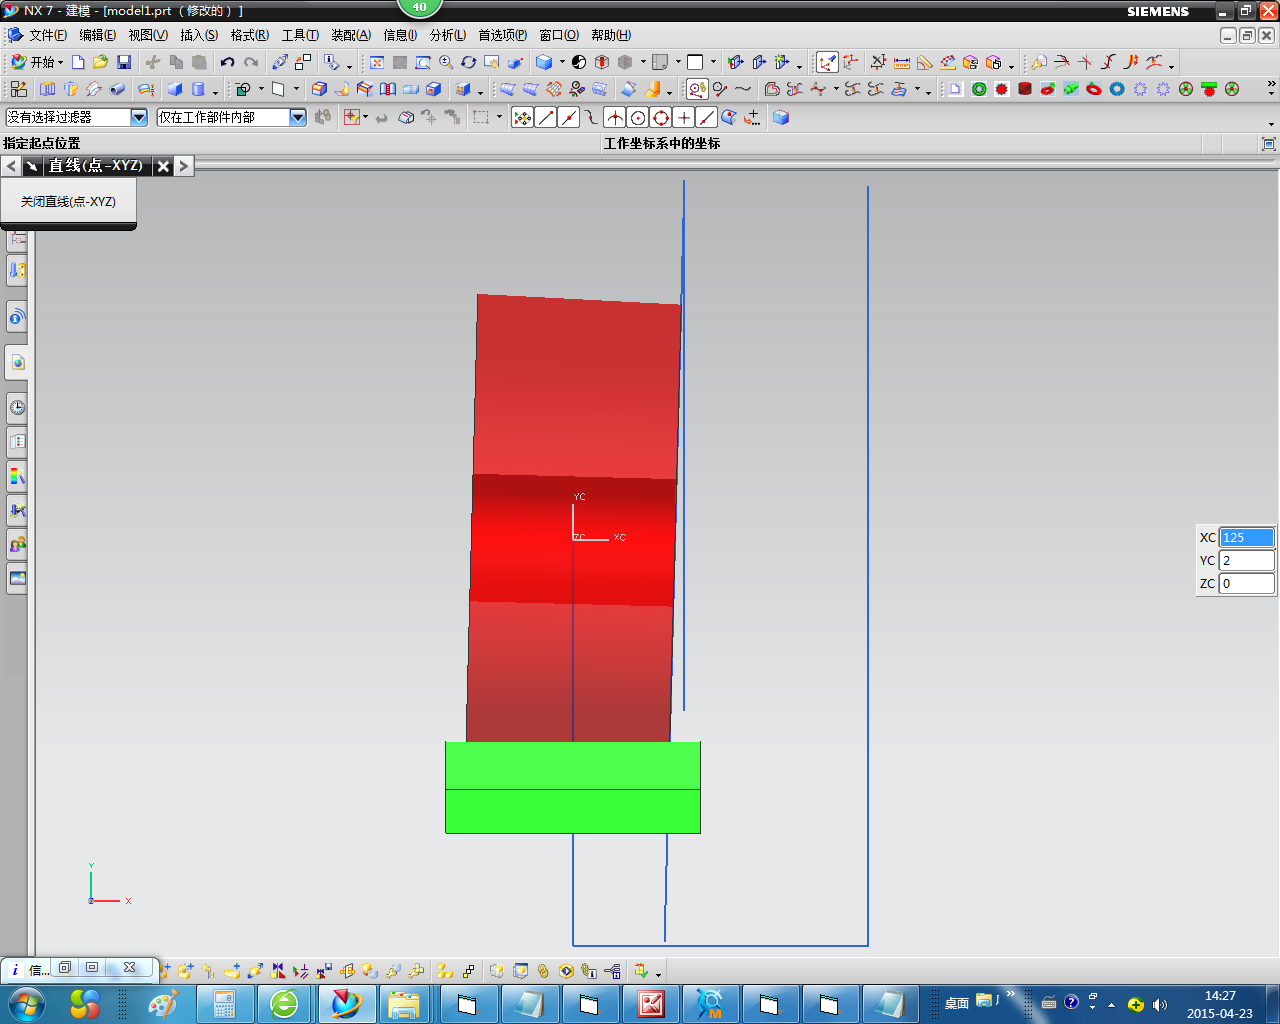
Task: Open the 插入(S) Insert menu
Action: tap(199, 35)
